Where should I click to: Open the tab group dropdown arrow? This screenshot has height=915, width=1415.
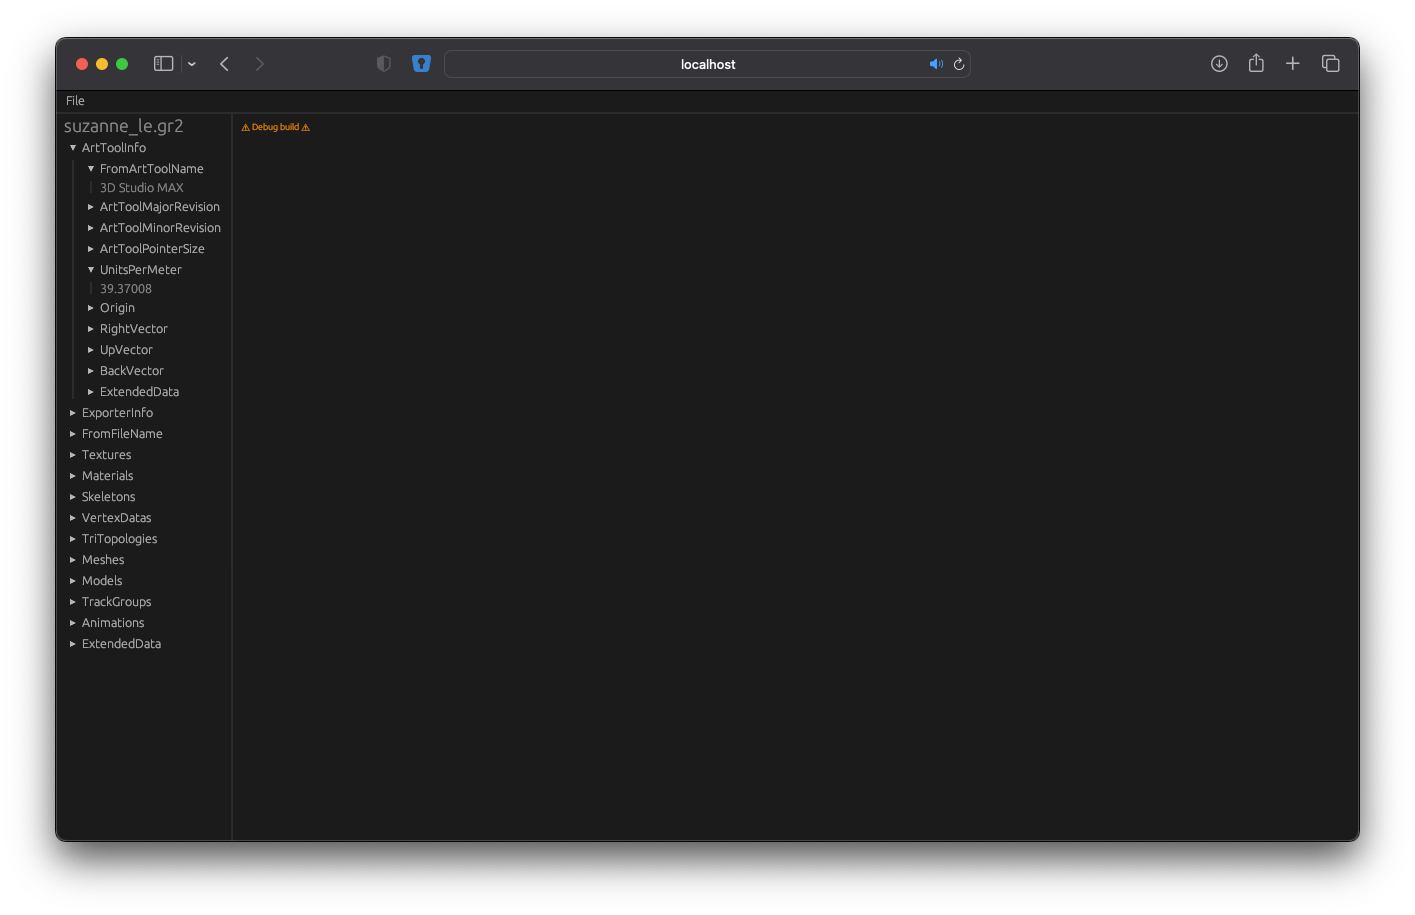(191, 64)
